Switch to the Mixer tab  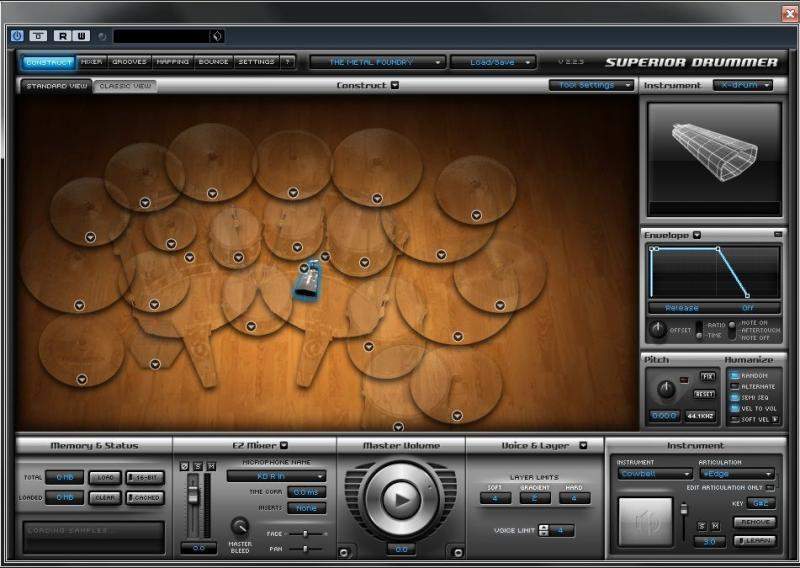click(x=92, y=62)
